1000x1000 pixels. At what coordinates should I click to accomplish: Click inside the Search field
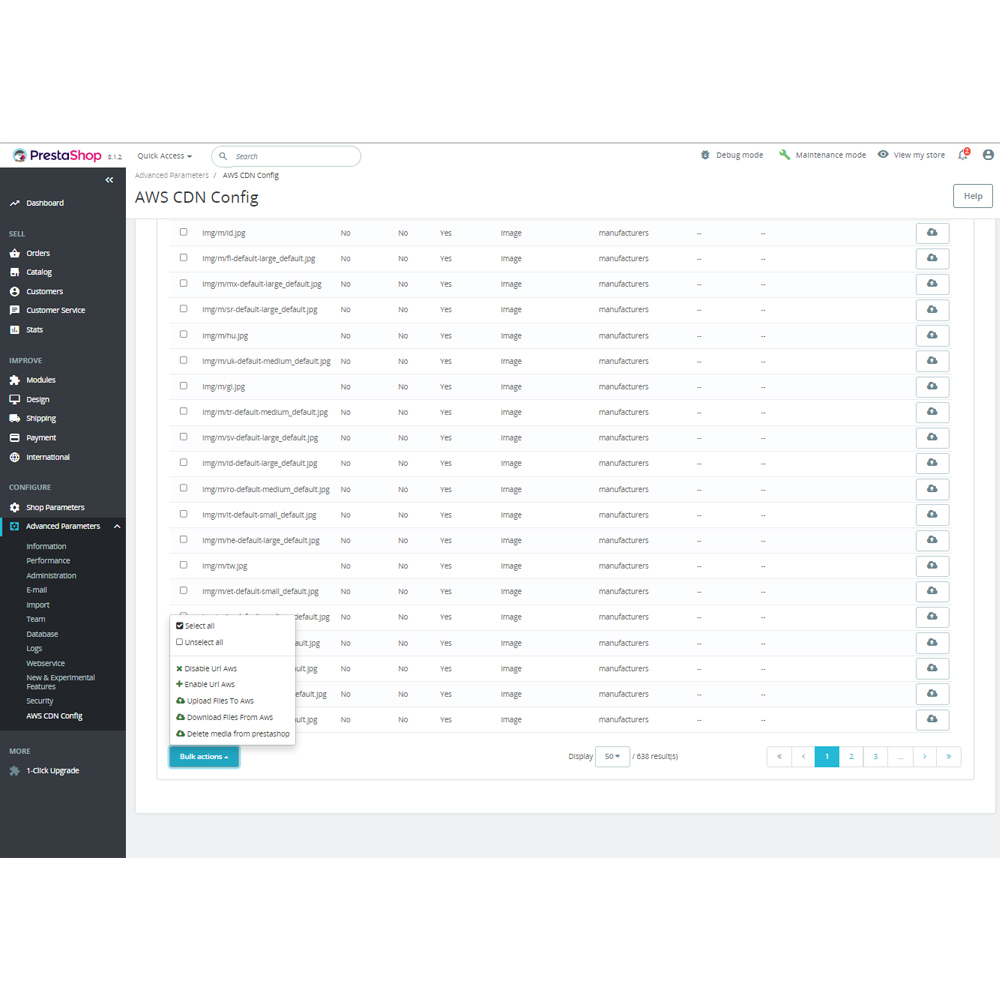[290, 155]
